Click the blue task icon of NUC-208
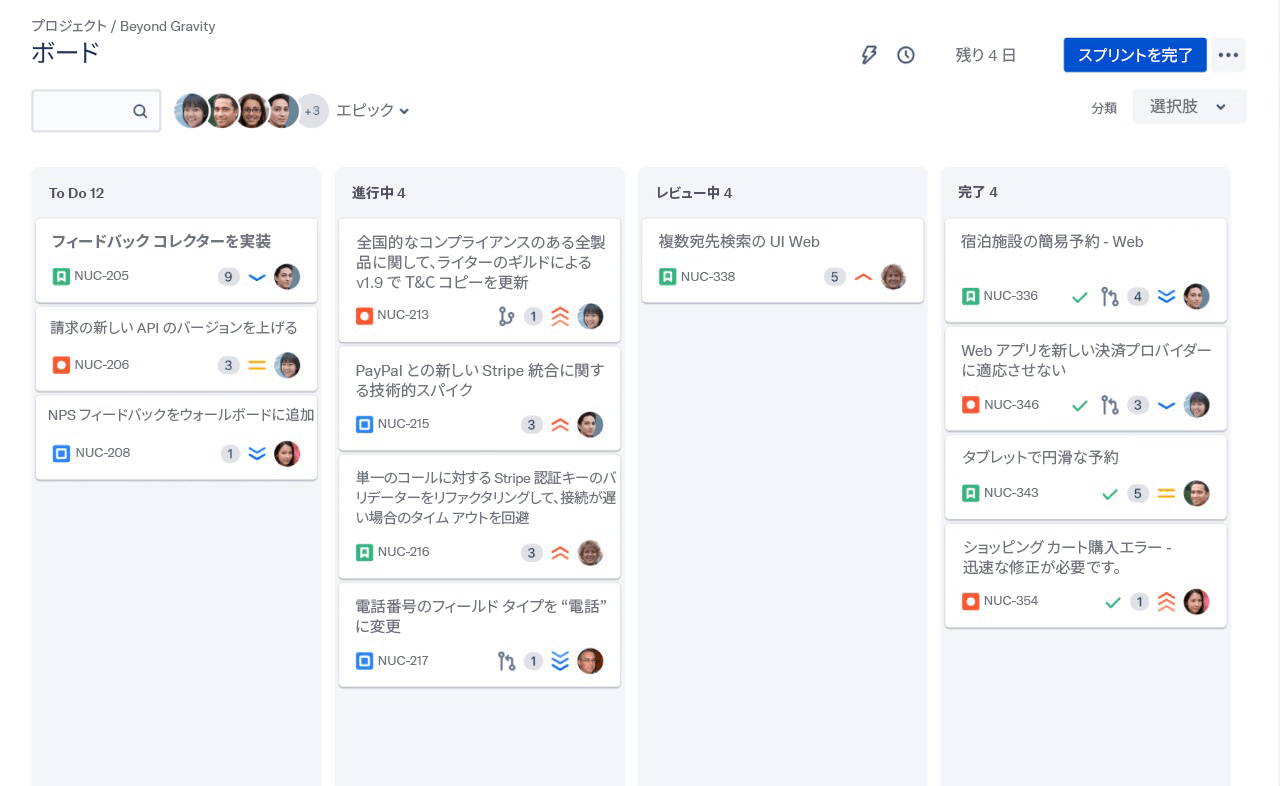Viewport: 1280px width, 786px height. click(61, 454)
